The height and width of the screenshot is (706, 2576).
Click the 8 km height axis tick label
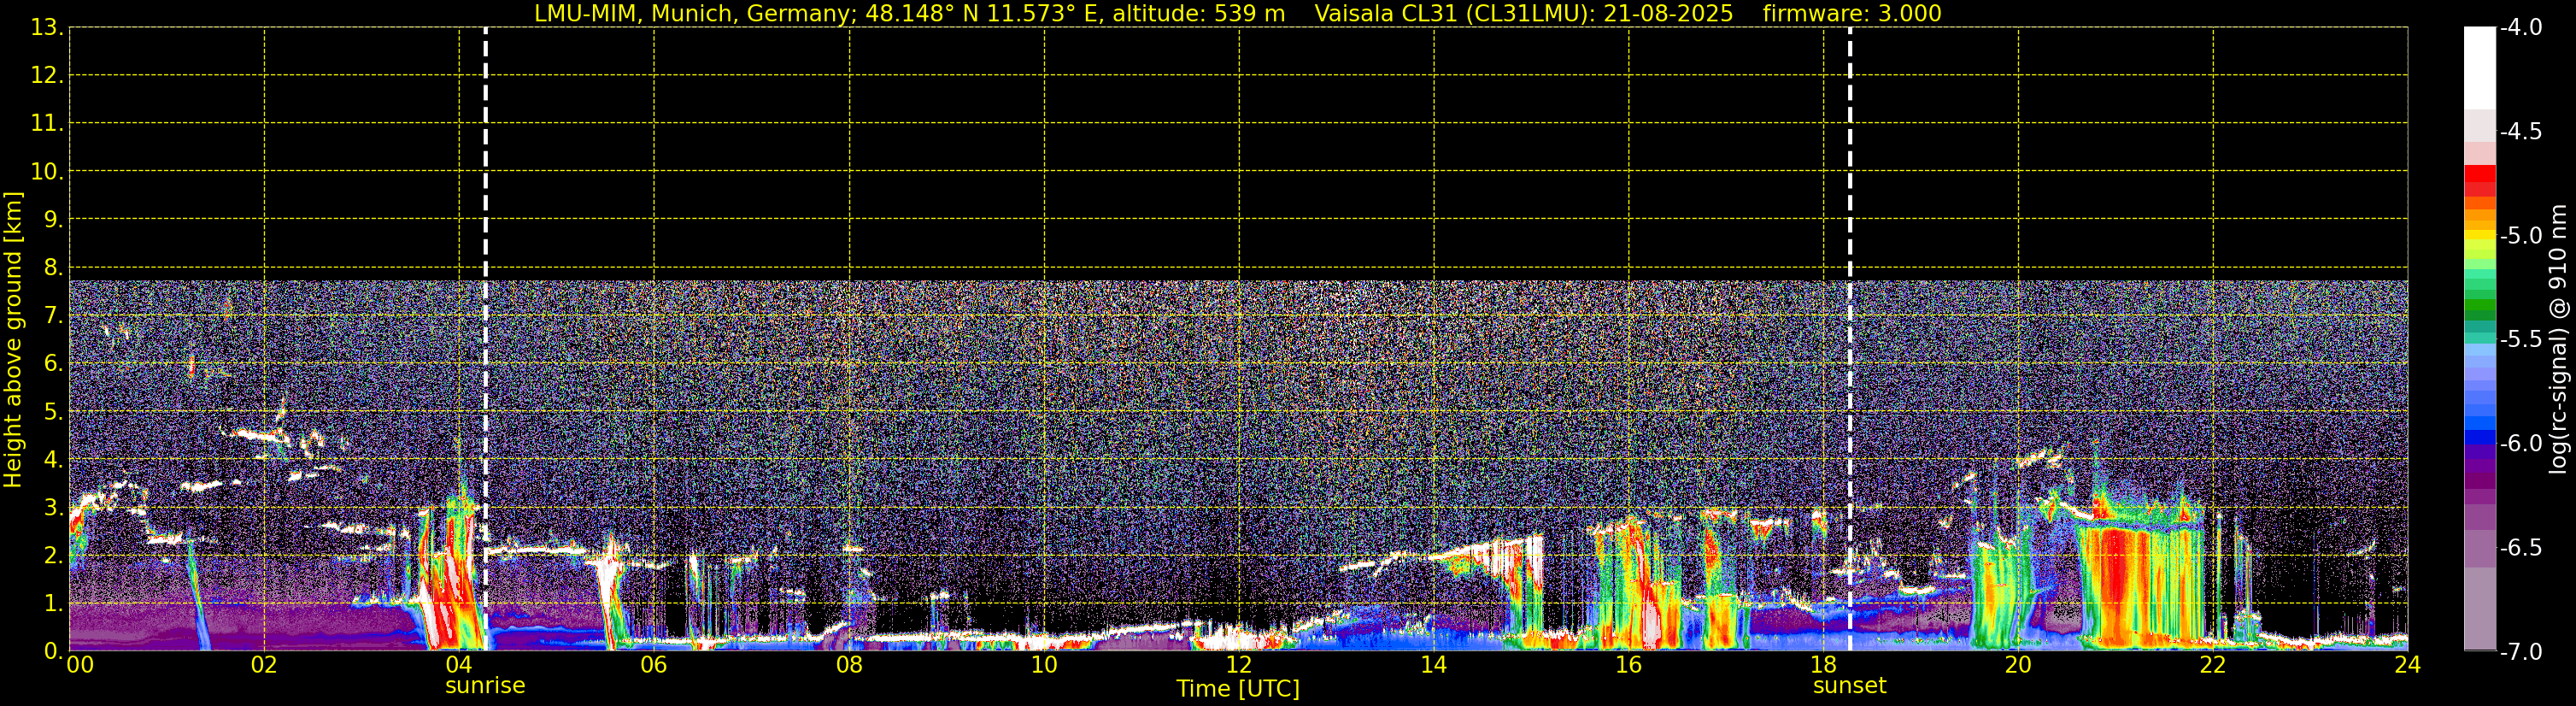coord(52,268)
